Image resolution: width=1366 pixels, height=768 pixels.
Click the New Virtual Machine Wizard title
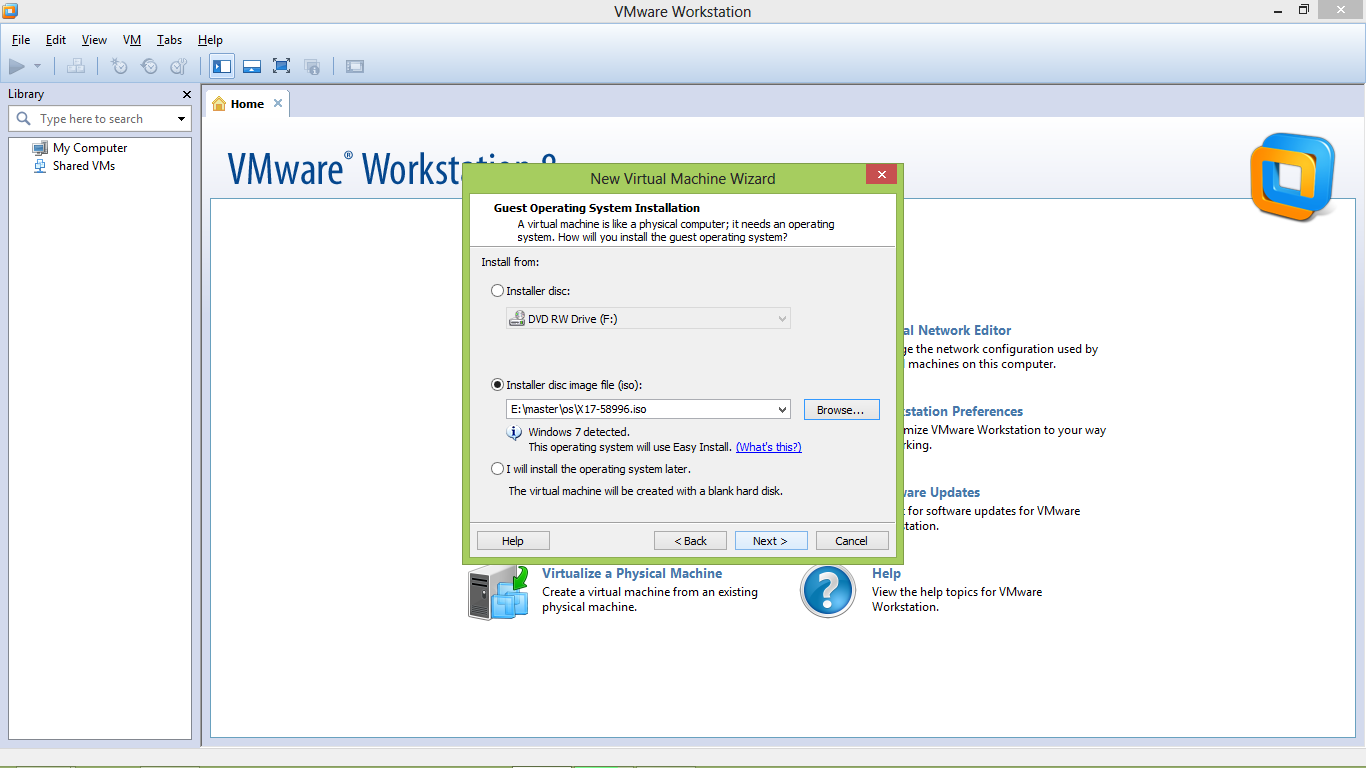click(x=683, y=179)
